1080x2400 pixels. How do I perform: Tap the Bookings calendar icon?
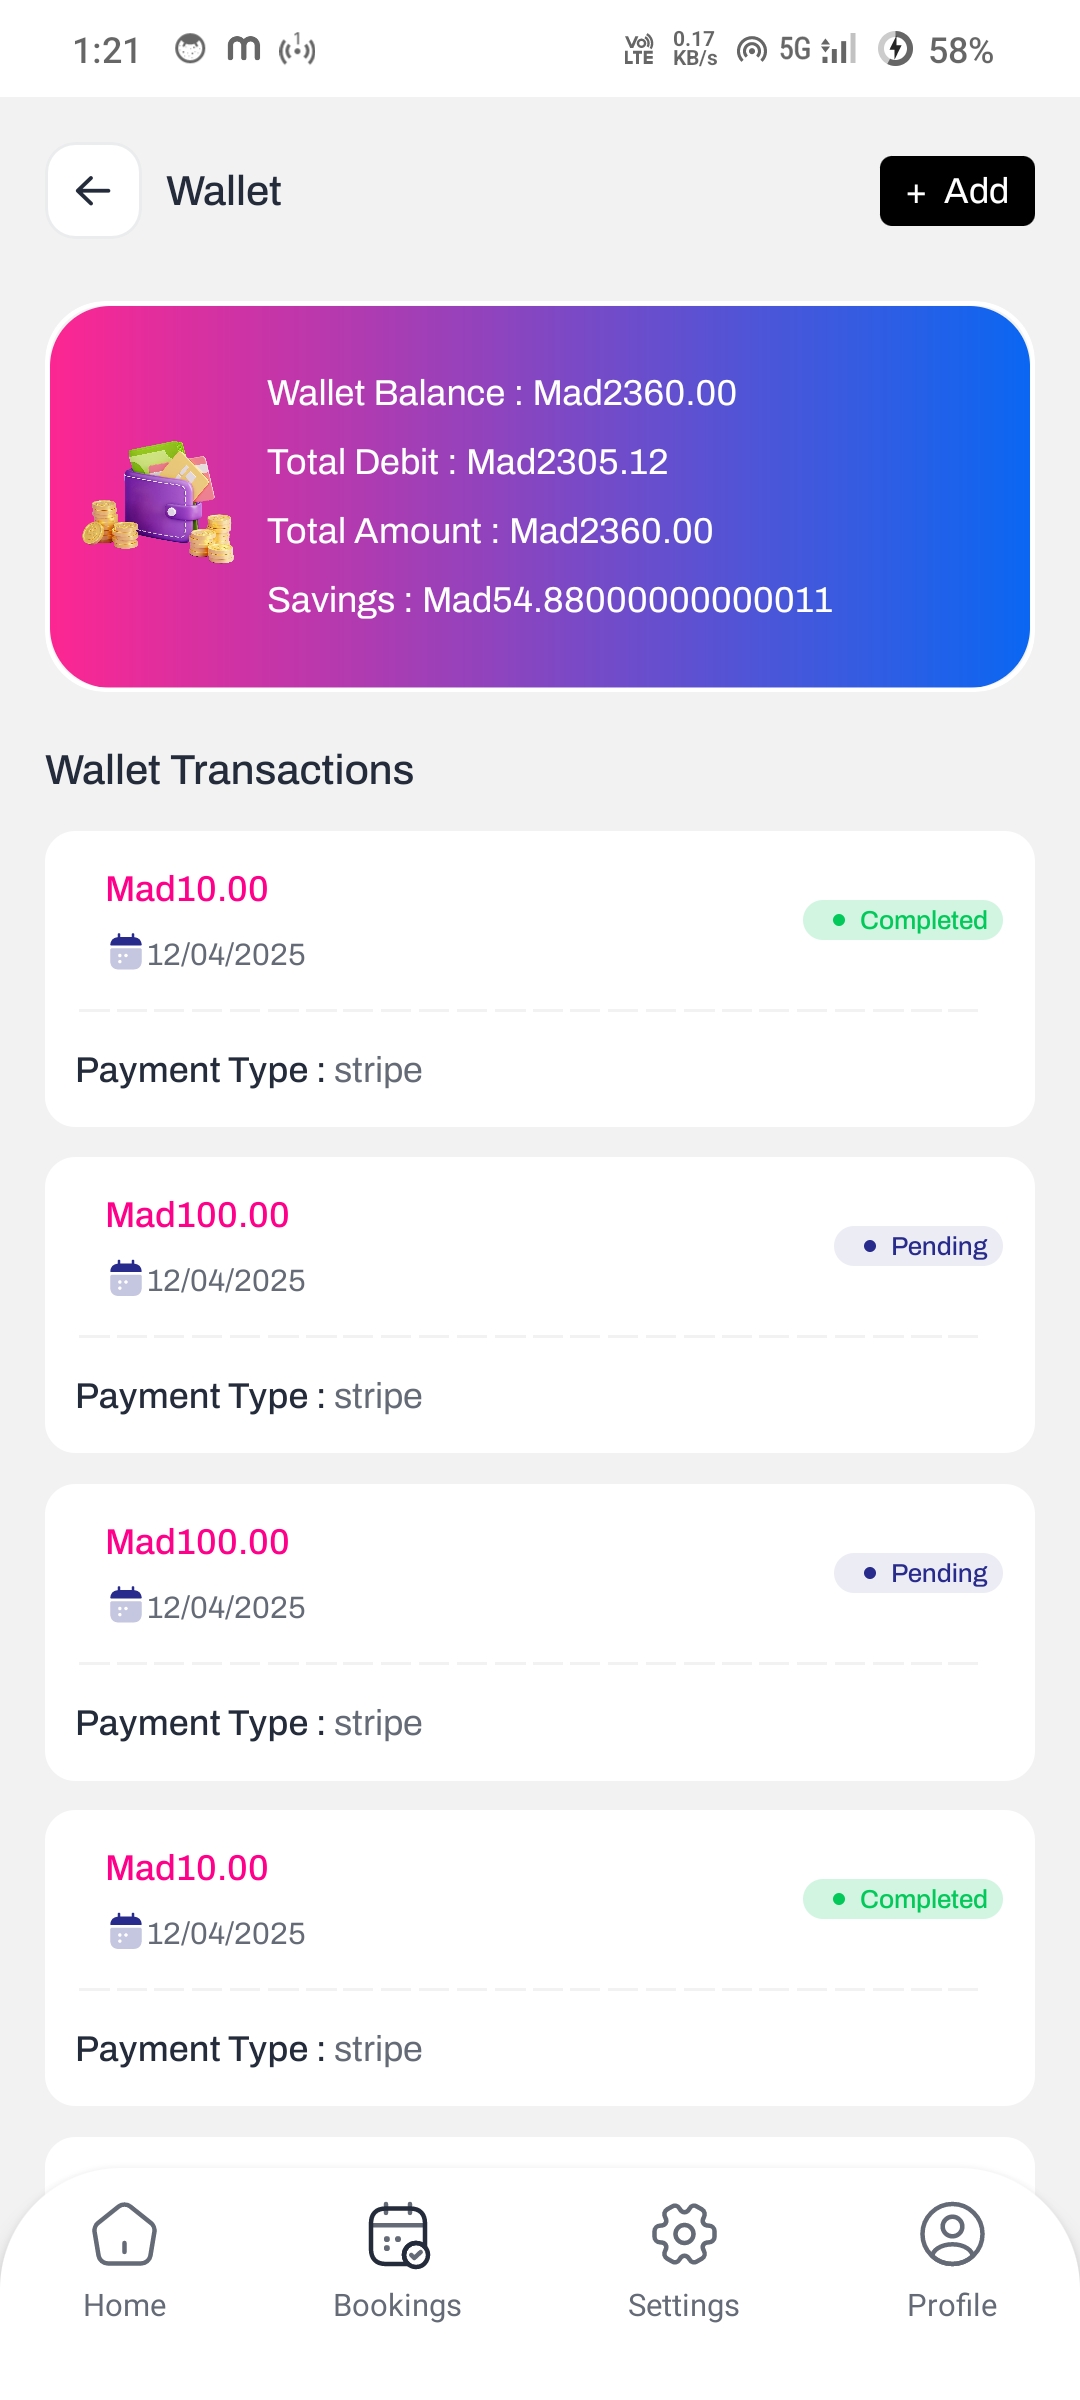(398, 2234)
